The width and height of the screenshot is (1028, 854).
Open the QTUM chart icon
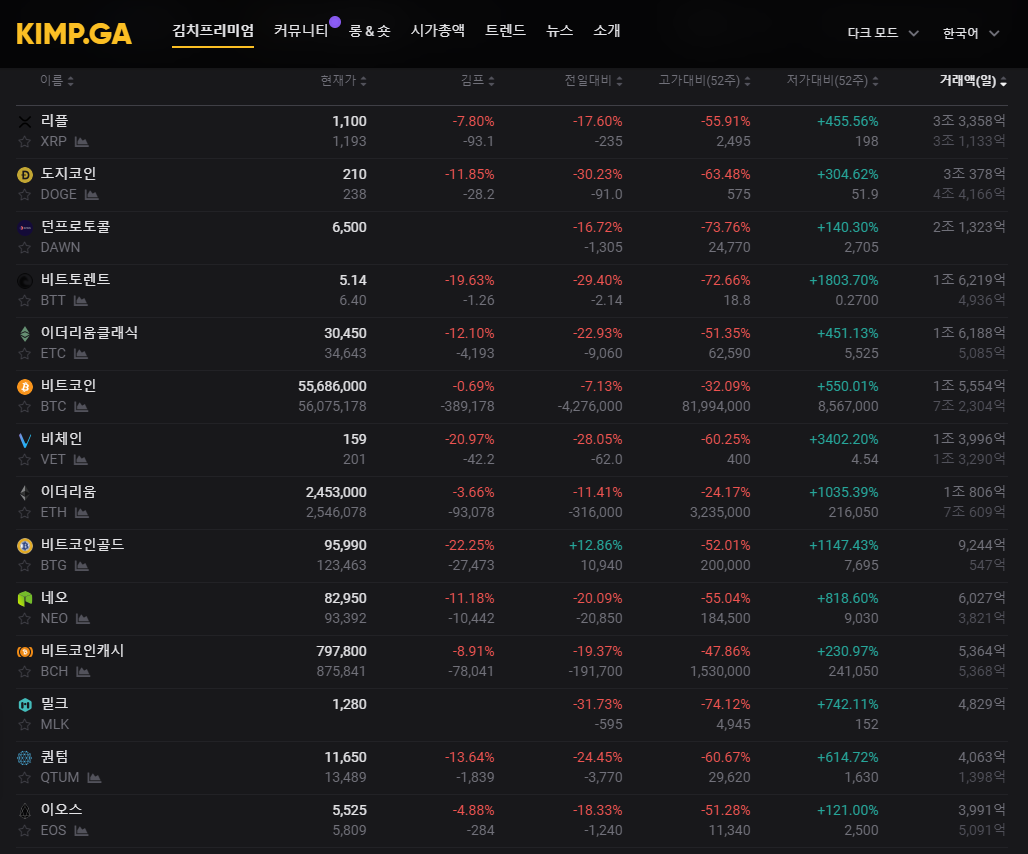(x=94, y=778)
